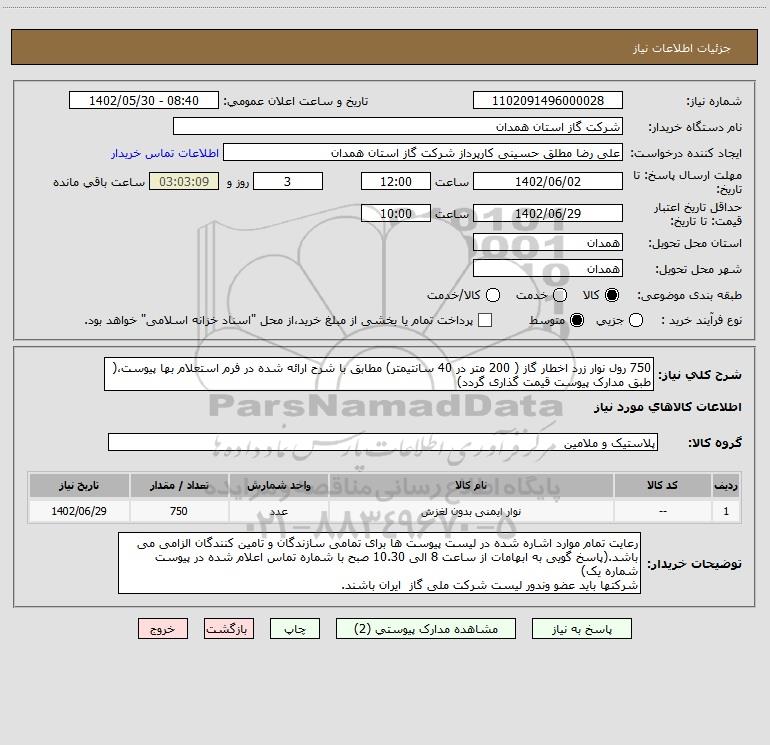This screenshot has width=770, height=745.
Task: Click the شماره نیاز number field
Action: [x=548, y=100]
